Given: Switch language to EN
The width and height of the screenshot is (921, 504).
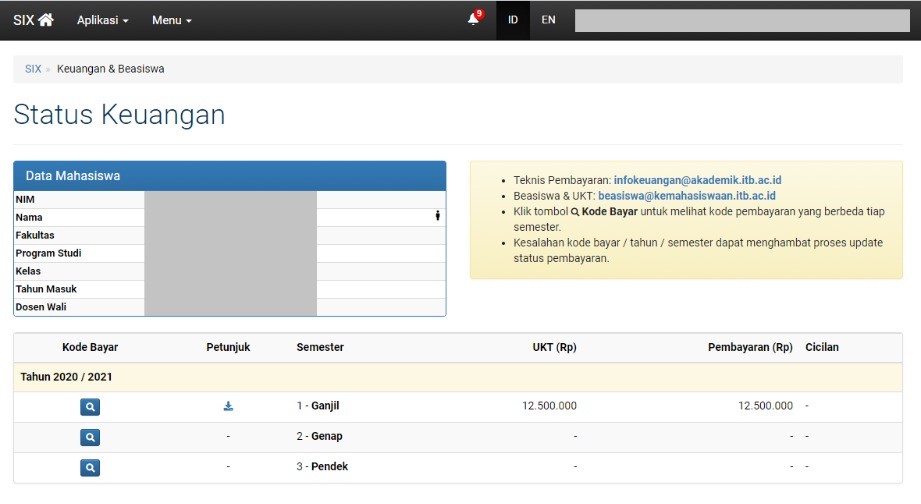Looking at the screenshot, I should tap(548, 20).
